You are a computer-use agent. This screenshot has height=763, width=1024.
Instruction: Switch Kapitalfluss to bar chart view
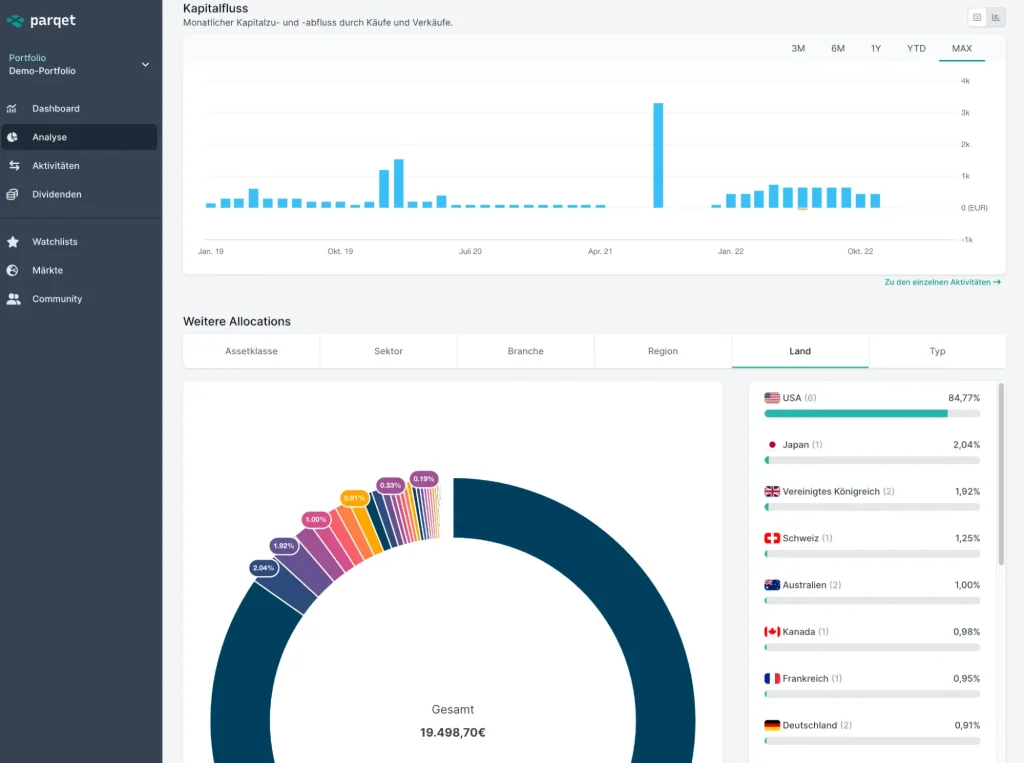pos(996,17)
